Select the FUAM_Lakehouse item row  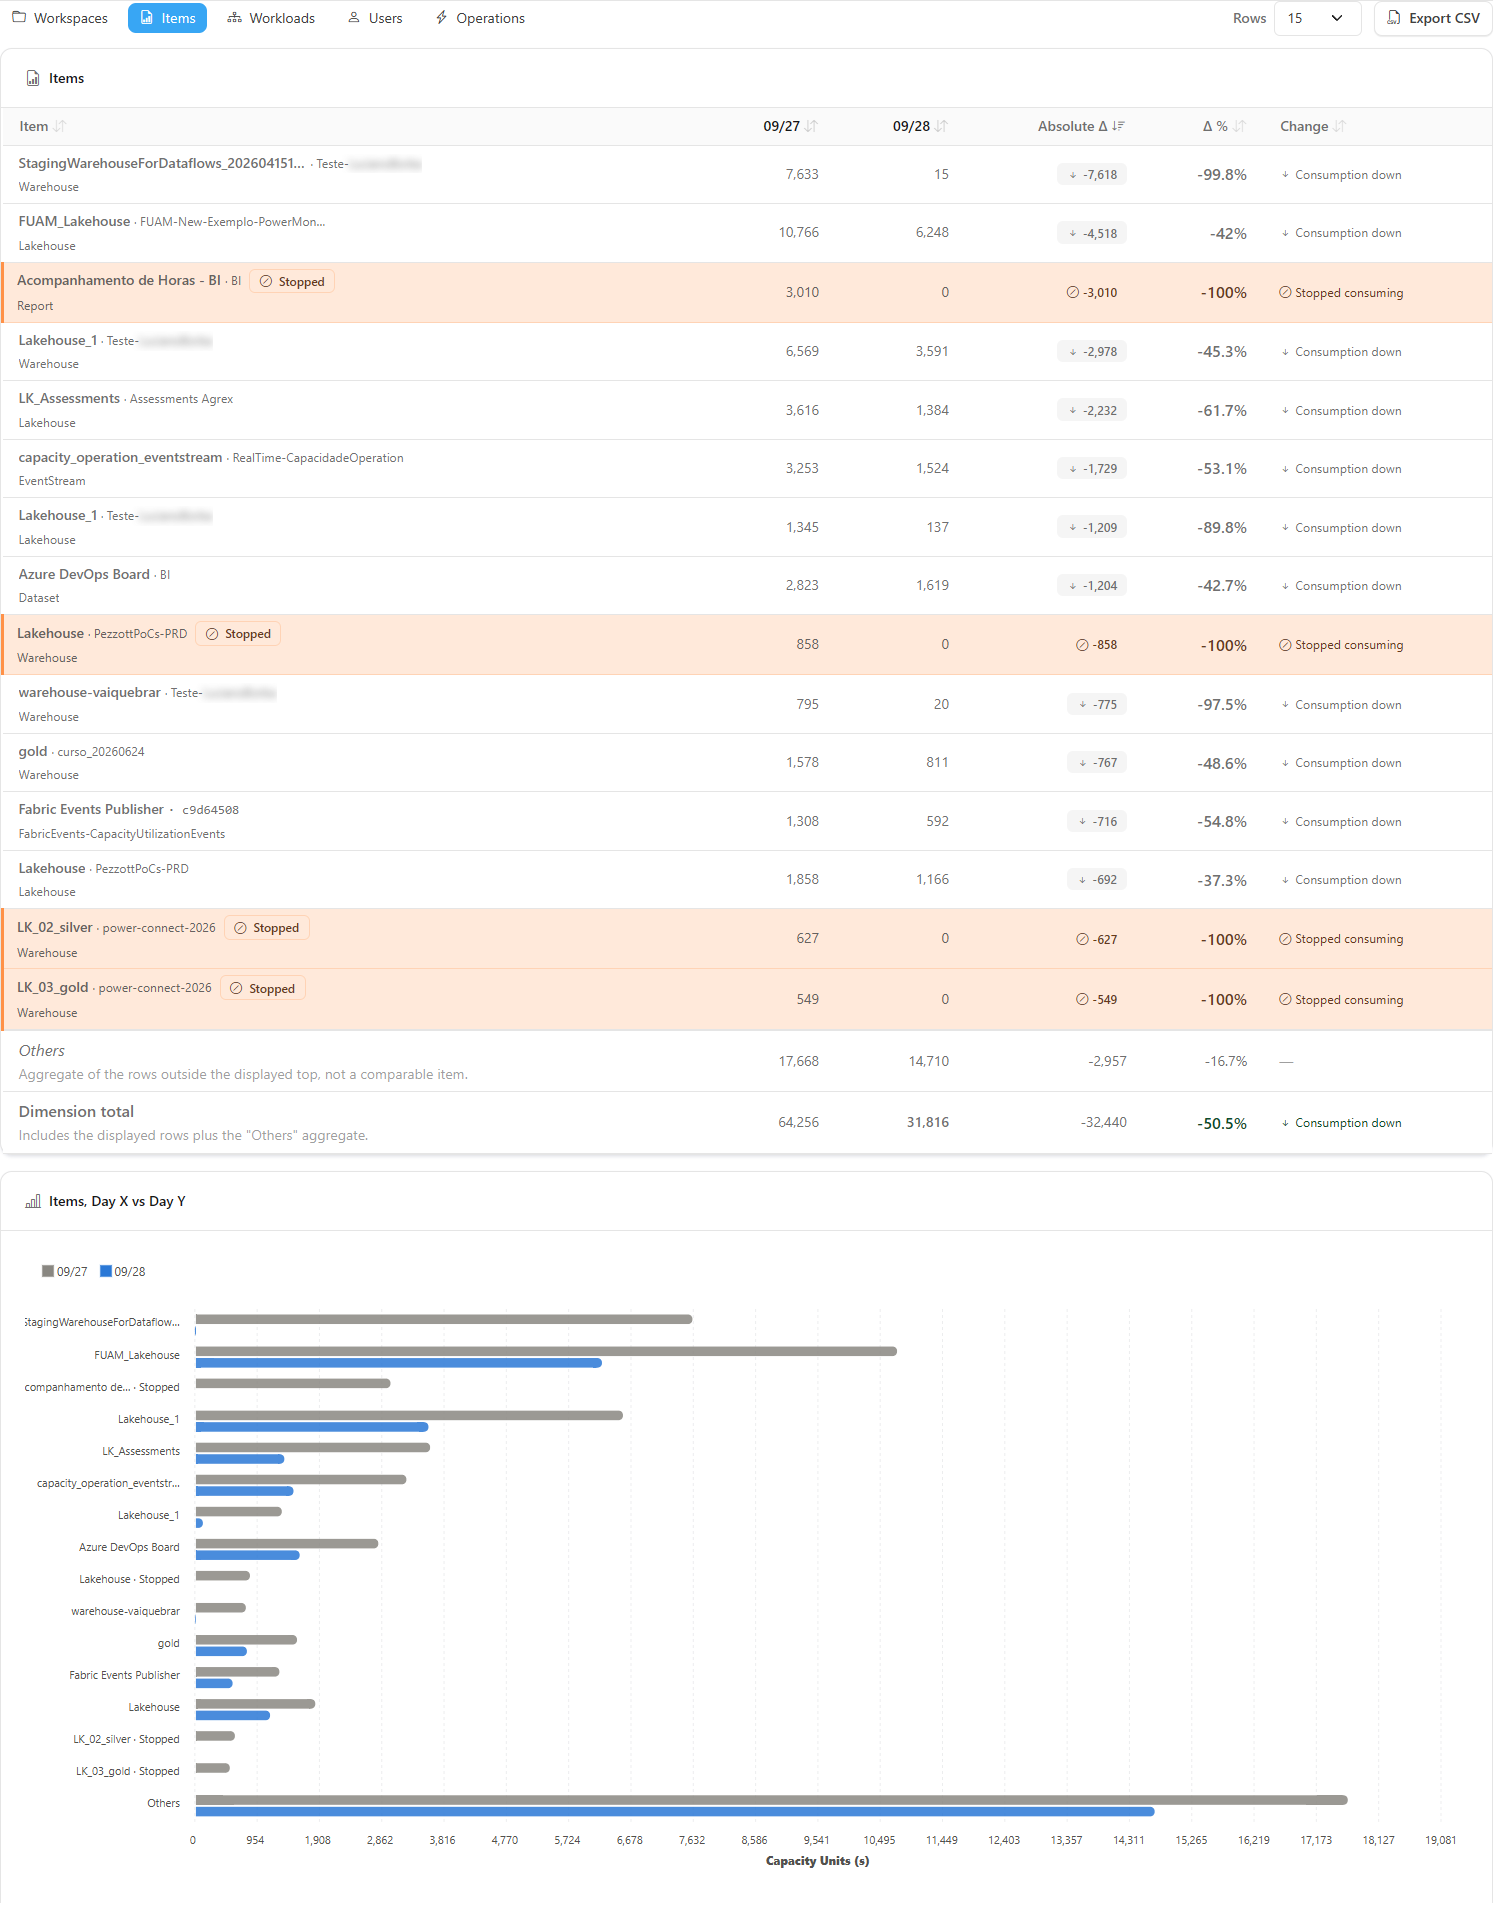(x=746, y=233)
